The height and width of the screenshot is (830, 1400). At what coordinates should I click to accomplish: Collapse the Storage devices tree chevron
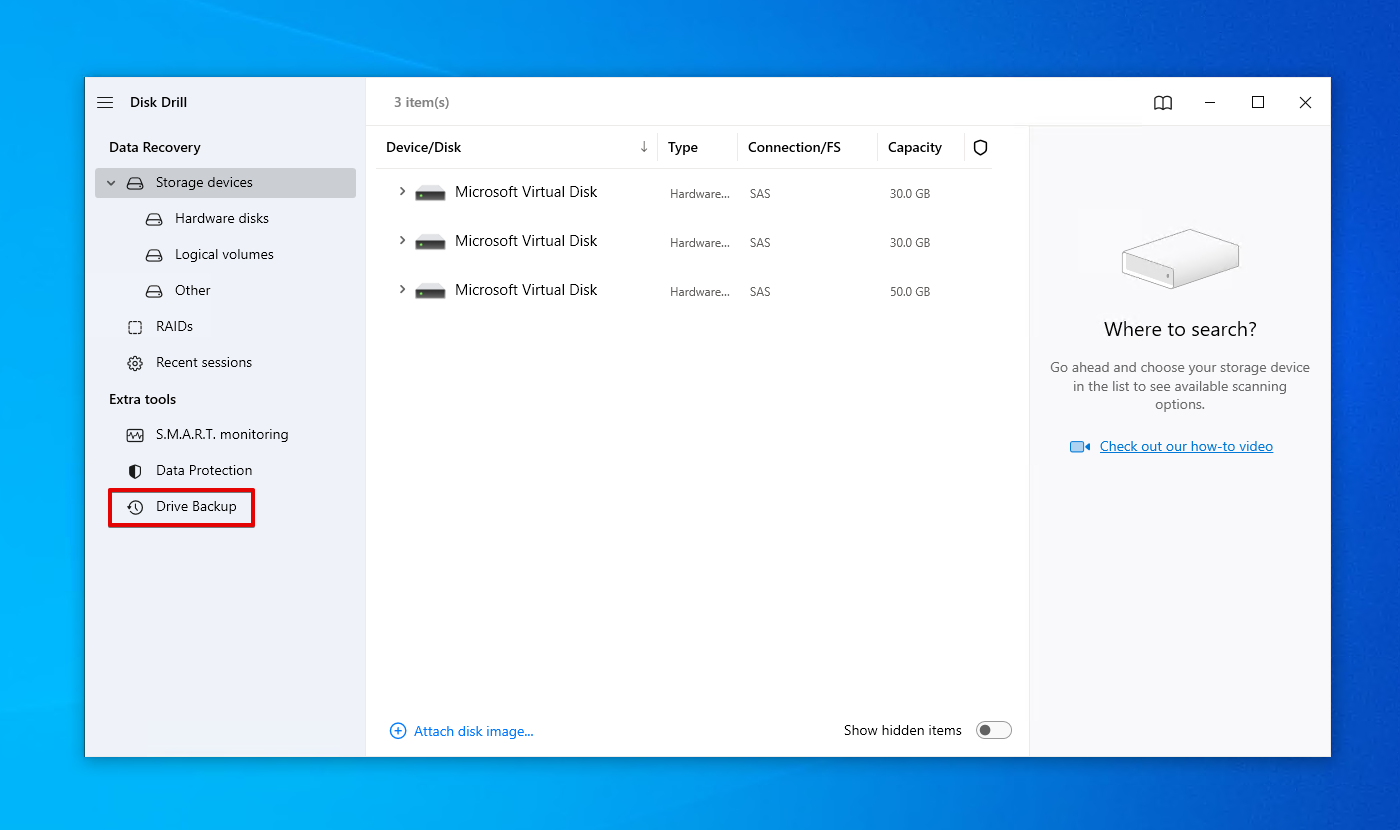[x=111, y=183]
